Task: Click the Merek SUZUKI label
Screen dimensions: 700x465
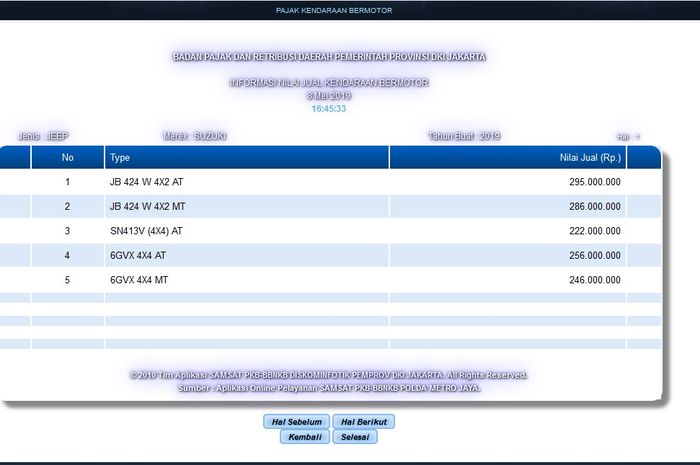Action: pyautogui.click(x=194, y=136)
